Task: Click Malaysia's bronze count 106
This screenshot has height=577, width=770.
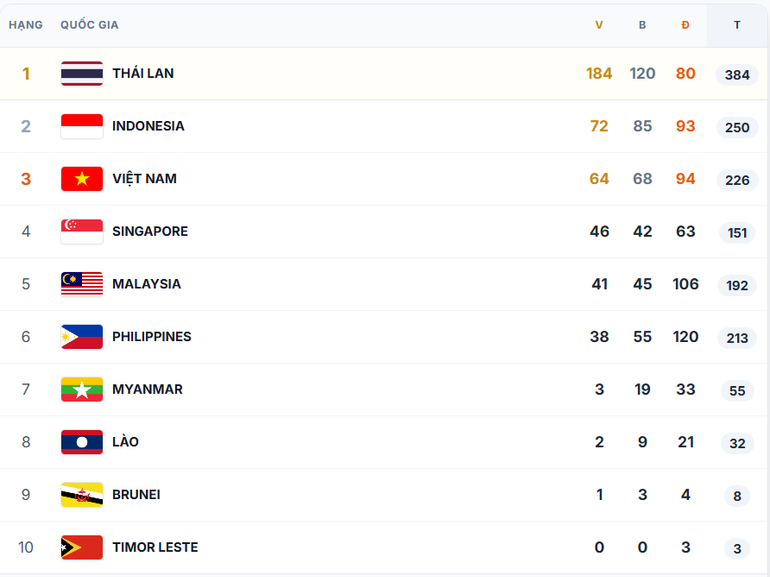Action: (685, 284)
